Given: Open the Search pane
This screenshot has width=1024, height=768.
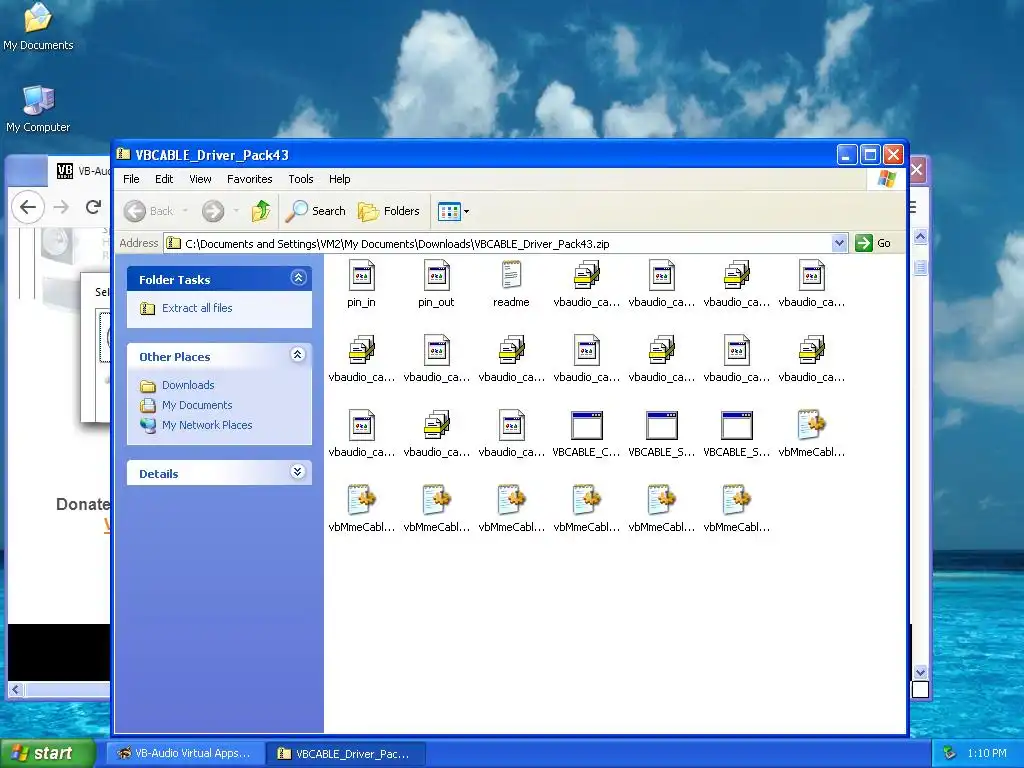Looking at the screenshot, I should pos(317,211).
